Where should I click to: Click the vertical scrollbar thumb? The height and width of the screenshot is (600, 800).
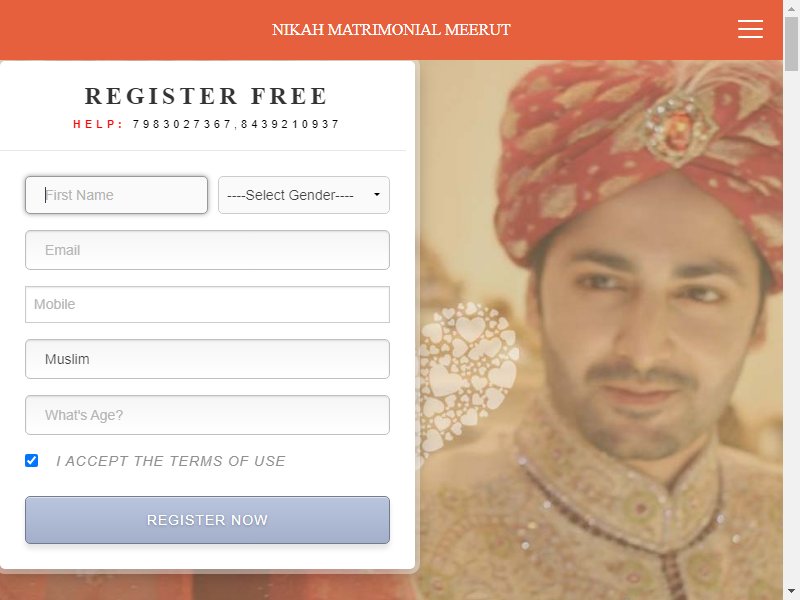[791, 44]
